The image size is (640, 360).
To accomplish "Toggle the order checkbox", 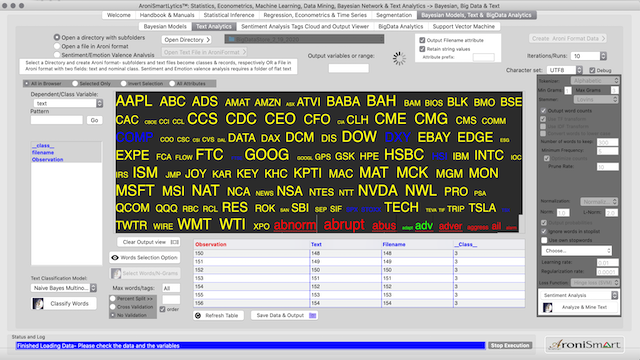I will (163, 309).
